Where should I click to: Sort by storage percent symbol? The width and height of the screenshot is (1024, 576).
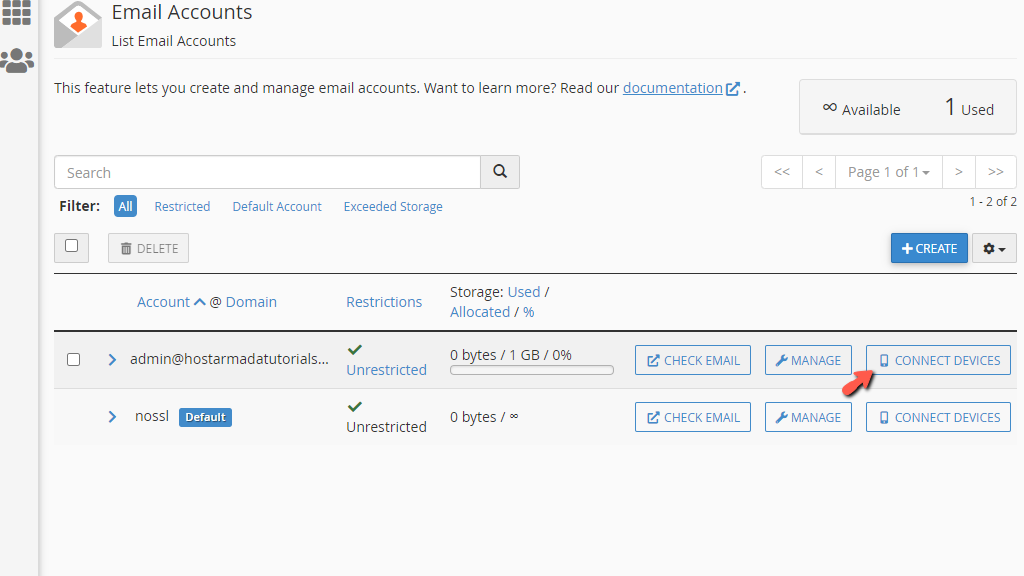(x=528, y=312)
